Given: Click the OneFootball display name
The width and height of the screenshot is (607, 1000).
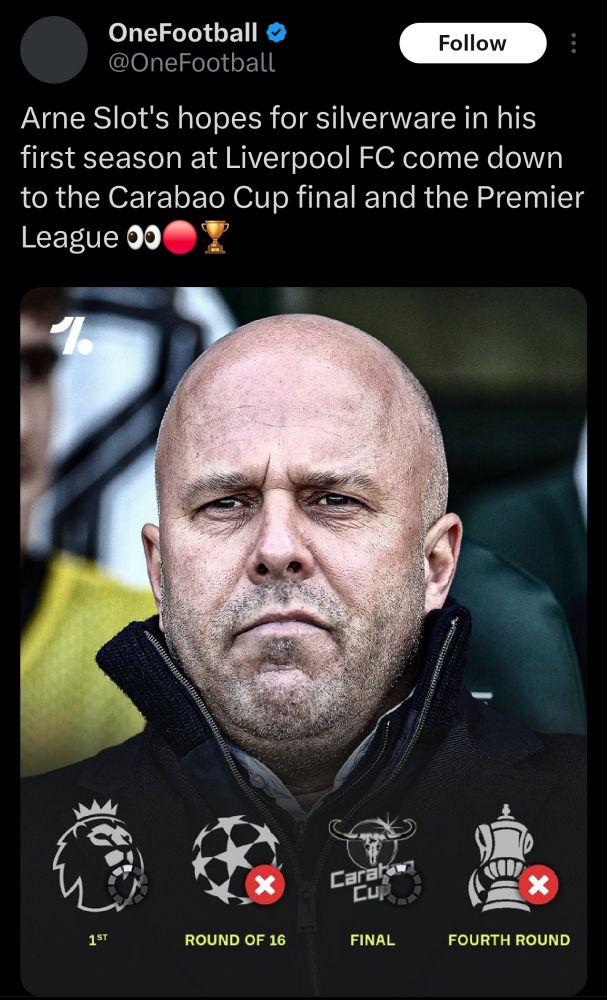Looking at the screenshot, I should (183, 32).
